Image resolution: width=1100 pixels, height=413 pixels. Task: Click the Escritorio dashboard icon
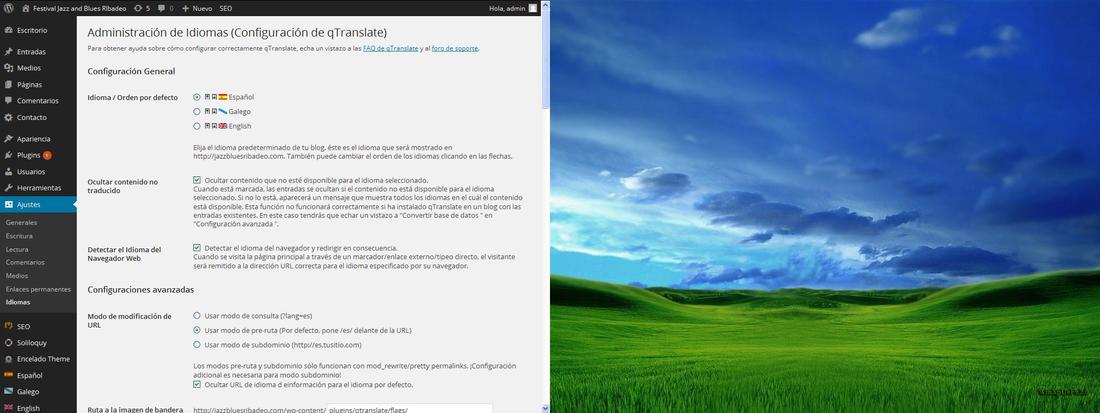point(8,31)
